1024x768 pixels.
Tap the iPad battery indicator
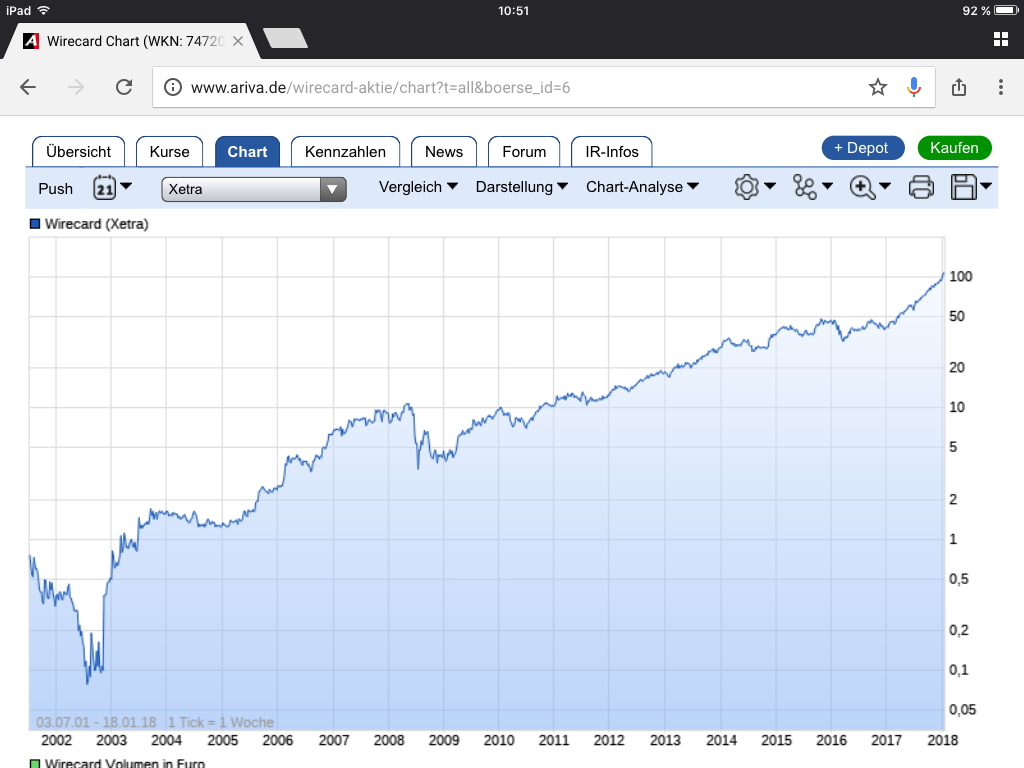1006,10
